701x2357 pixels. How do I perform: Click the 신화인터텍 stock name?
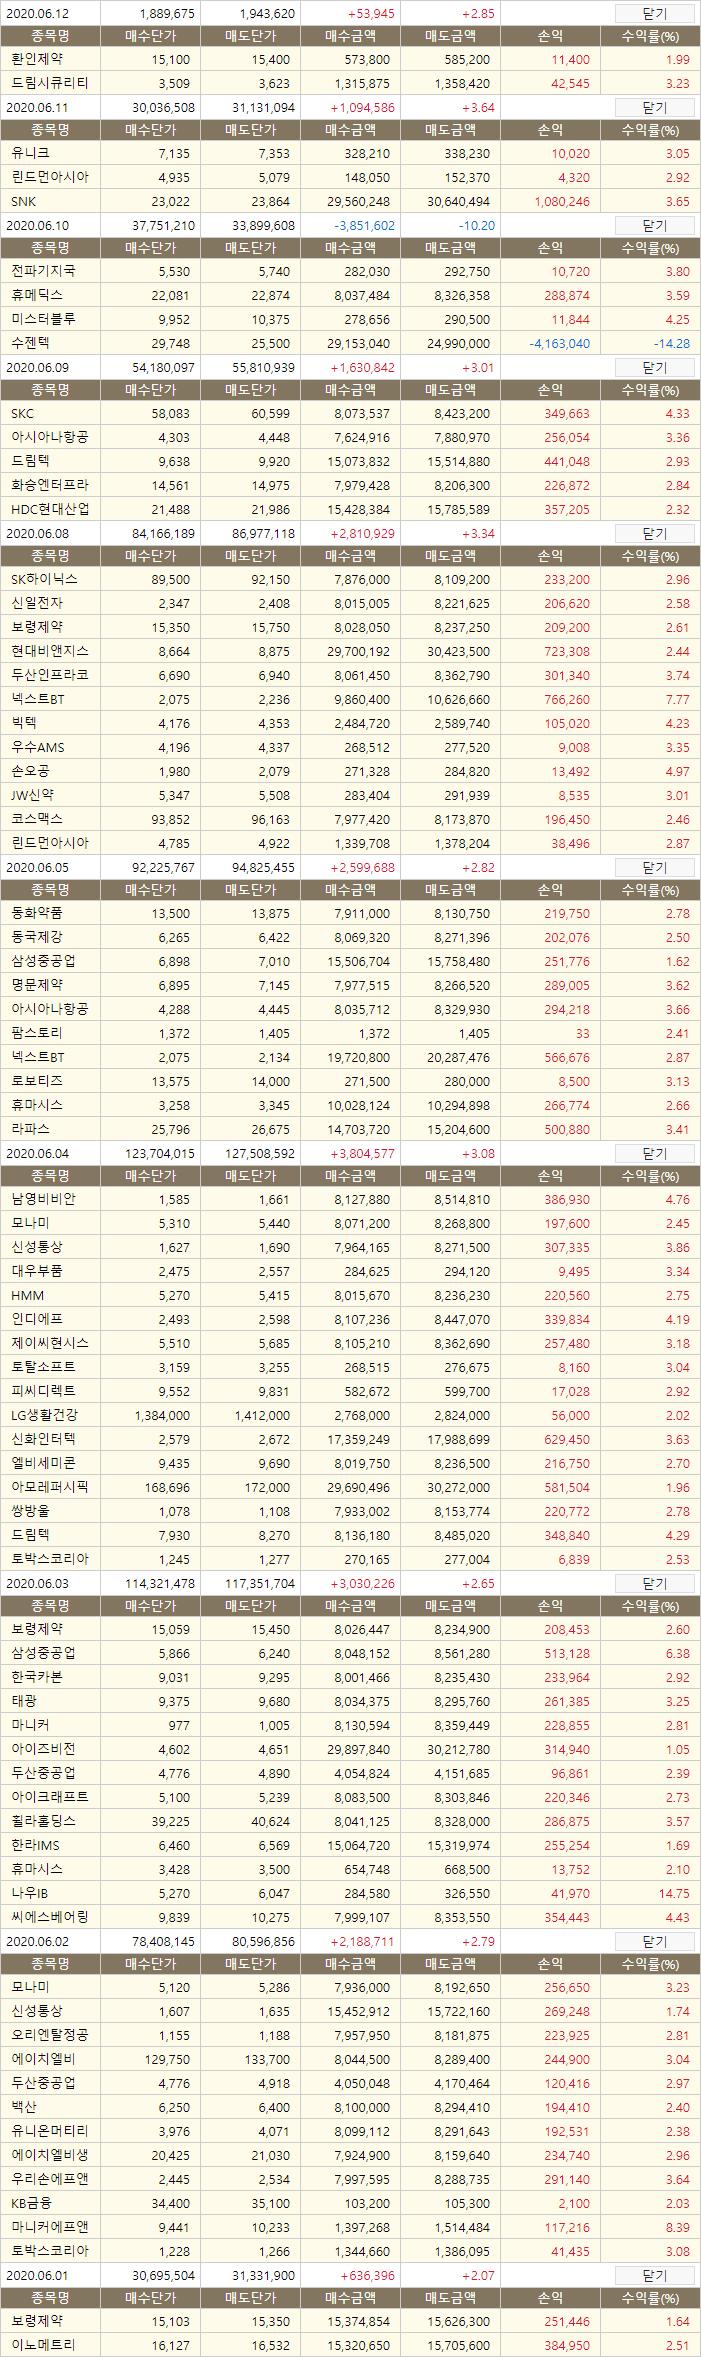click(x=43, y=1439)
